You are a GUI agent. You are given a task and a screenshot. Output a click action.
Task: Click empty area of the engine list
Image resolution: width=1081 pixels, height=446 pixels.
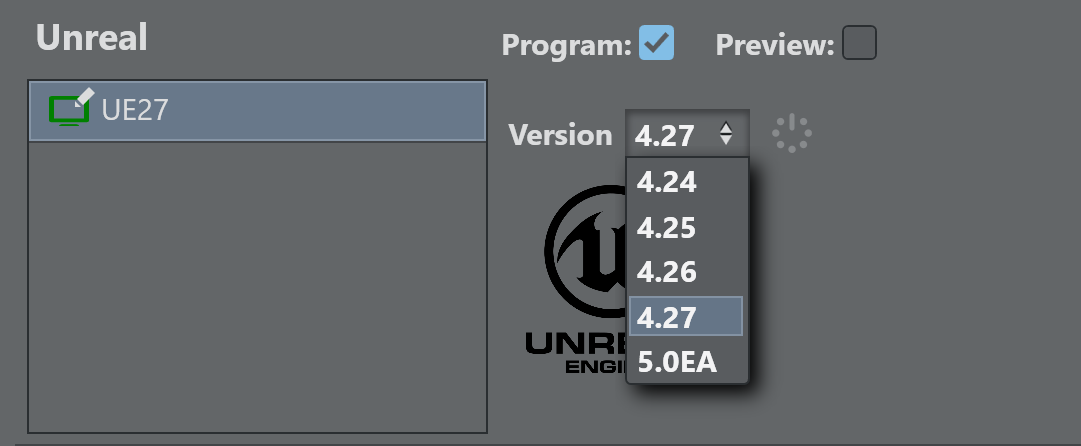click(x=258, y=290)
